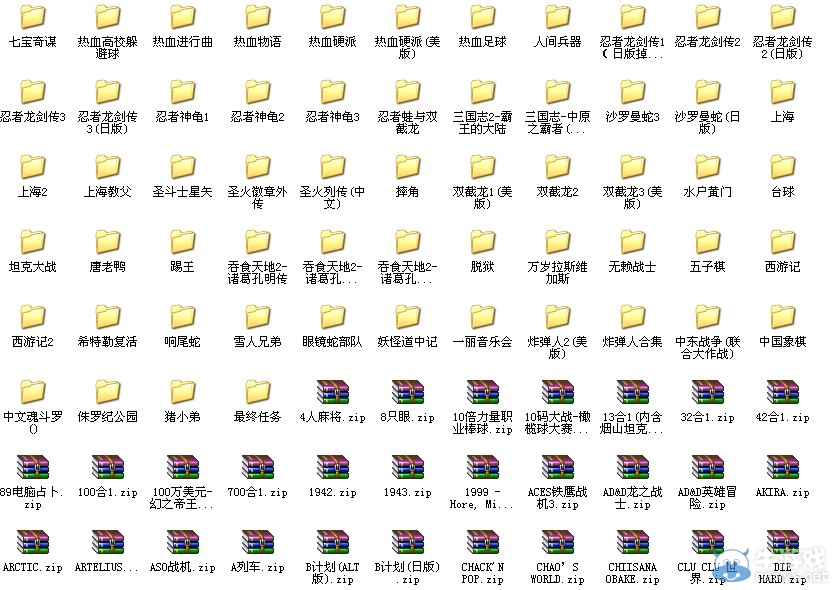Click the 侏罗纪公园 folder icon
Viewport: 836px width, 590px height.
[x=108, y=393]
